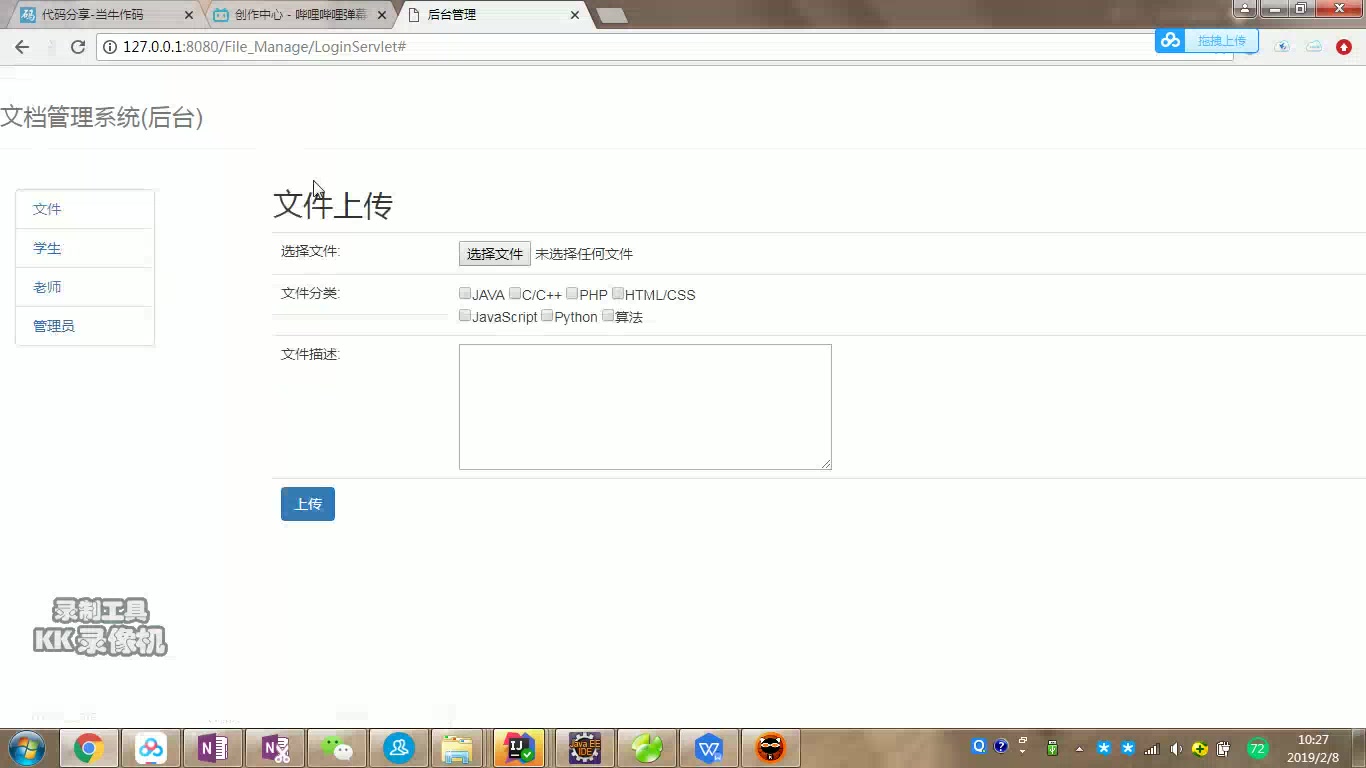
Task: Check the JAVA file category checkbox
Action: point(464,293)
